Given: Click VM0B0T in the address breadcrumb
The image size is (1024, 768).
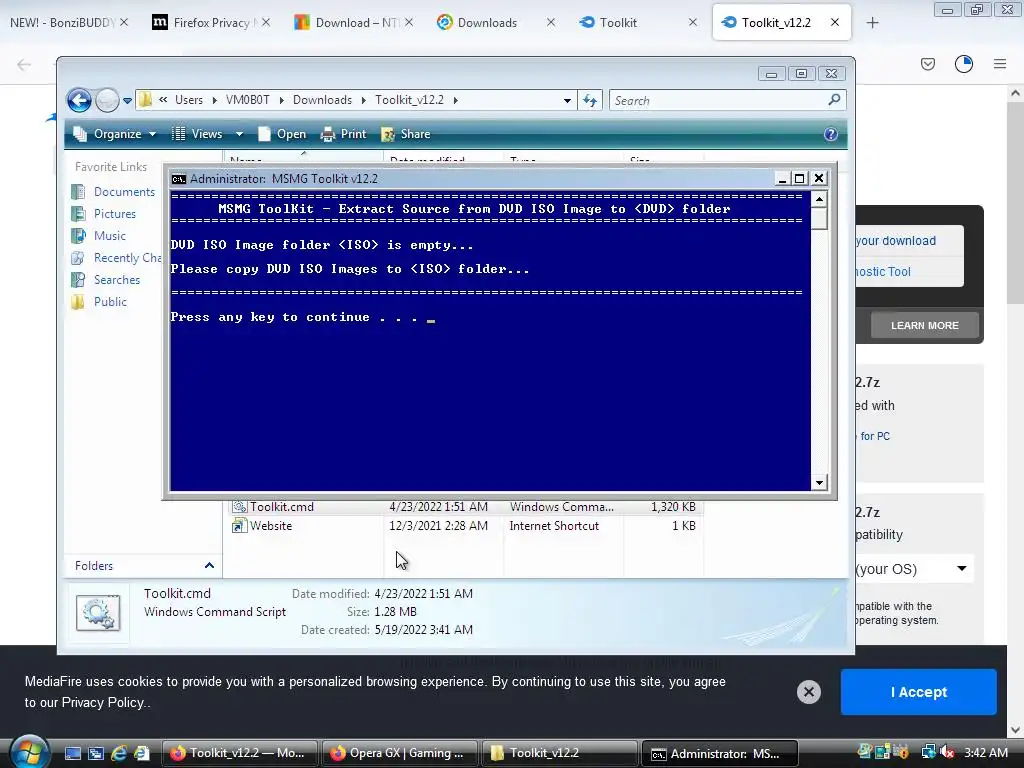Looking at the screenshot, I should coord(248,100).
